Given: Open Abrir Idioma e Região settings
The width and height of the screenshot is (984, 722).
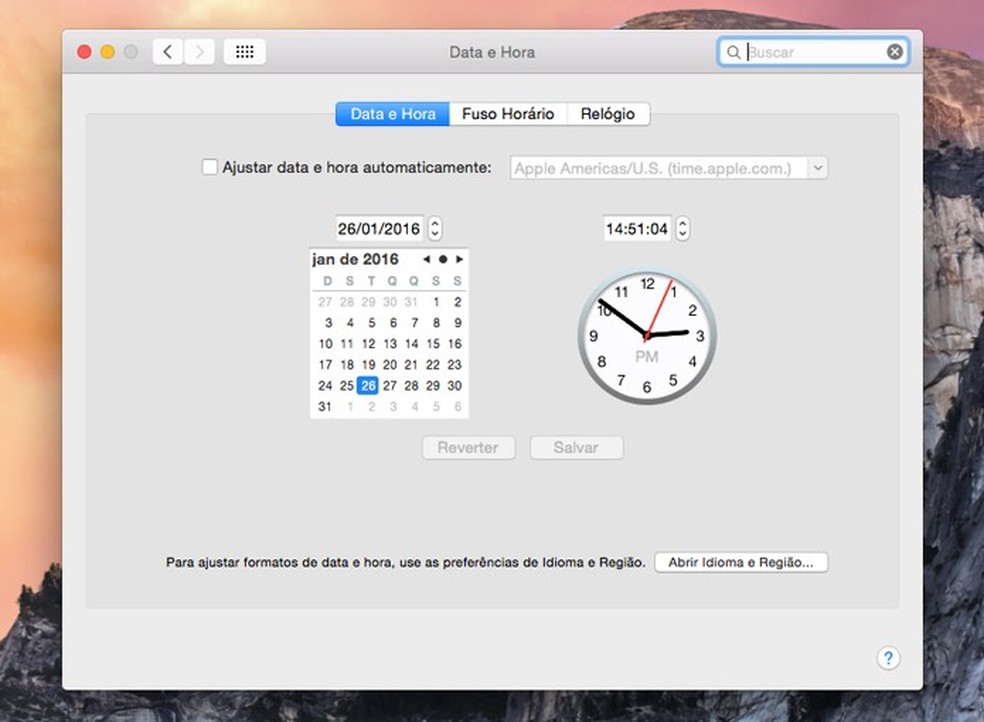Looking at the screenshot, I should pos(740,562).
